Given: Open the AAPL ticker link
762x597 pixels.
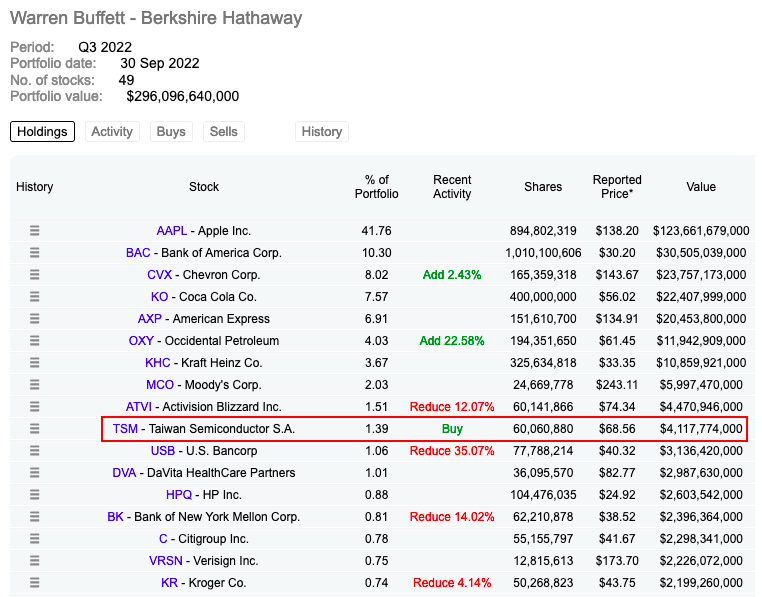Looking at the screenshot, I should coord(172,231).
